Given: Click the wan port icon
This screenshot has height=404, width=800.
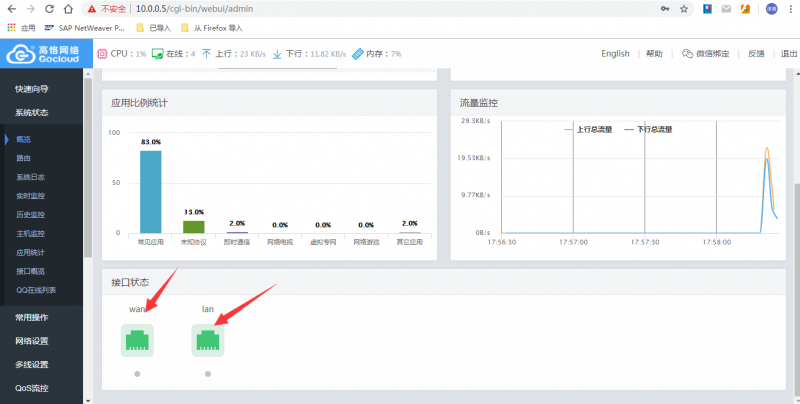Looking at the screenshot, I should [137, 340].
